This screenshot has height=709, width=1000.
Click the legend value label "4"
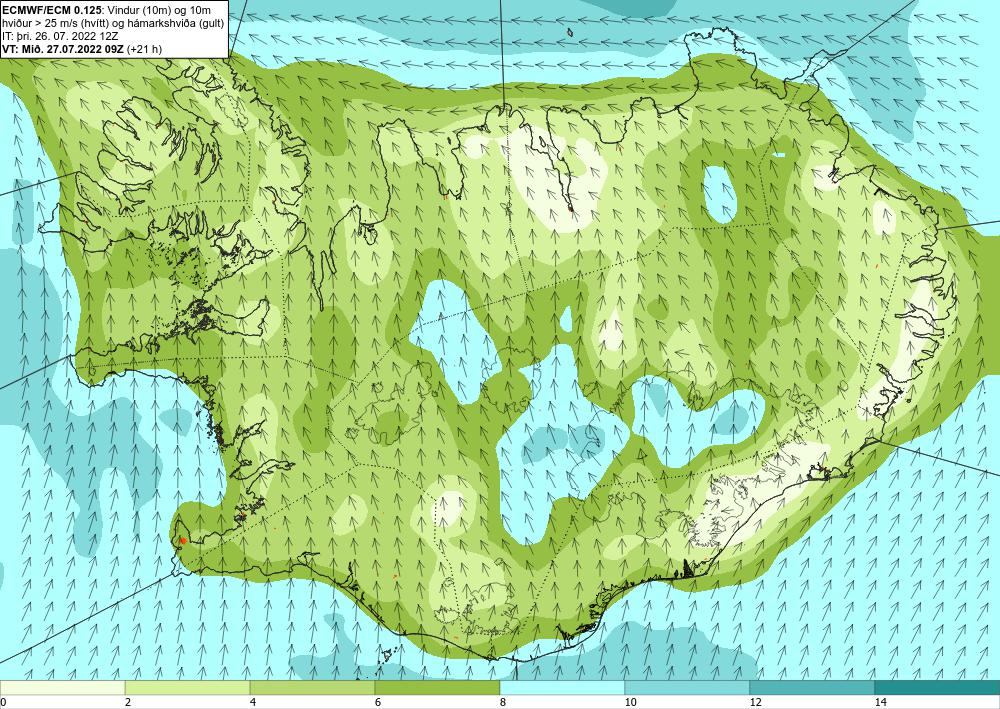(x=253, y=702)
